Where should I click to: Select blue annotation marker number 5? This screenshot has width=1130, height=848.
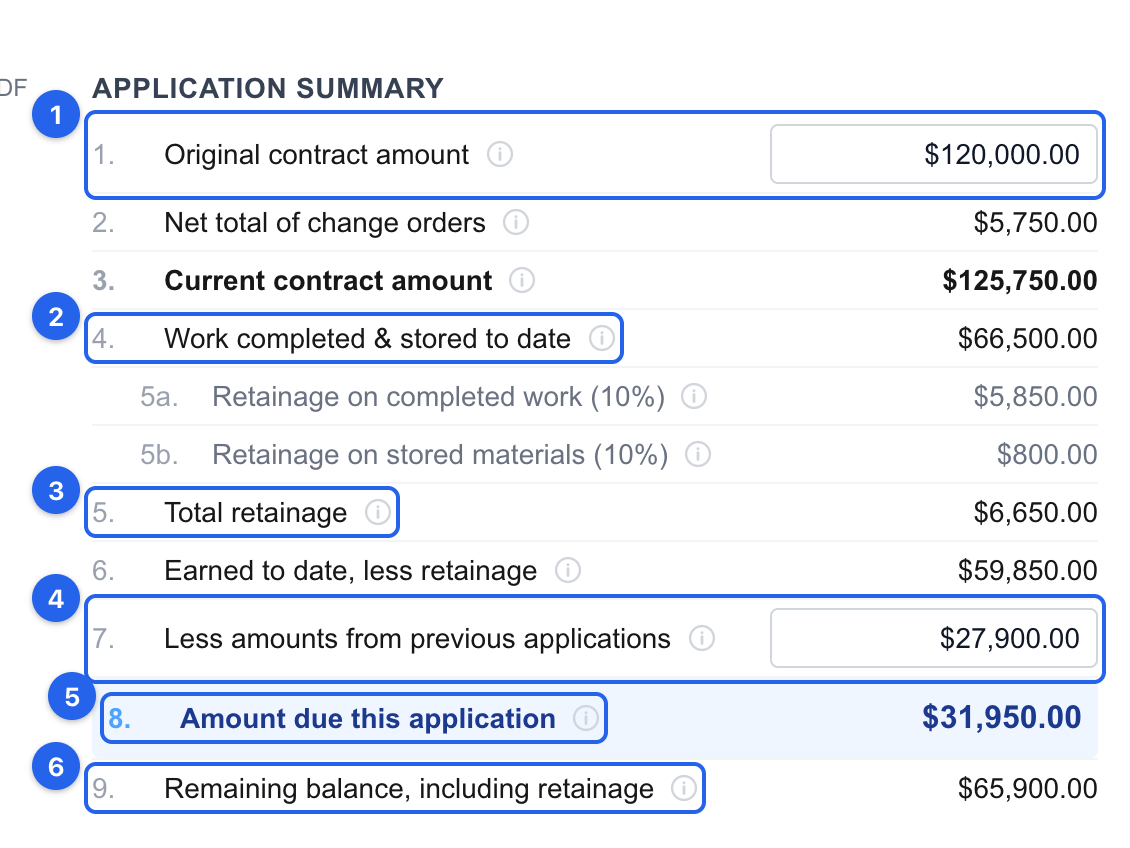(x=72, y=697)
